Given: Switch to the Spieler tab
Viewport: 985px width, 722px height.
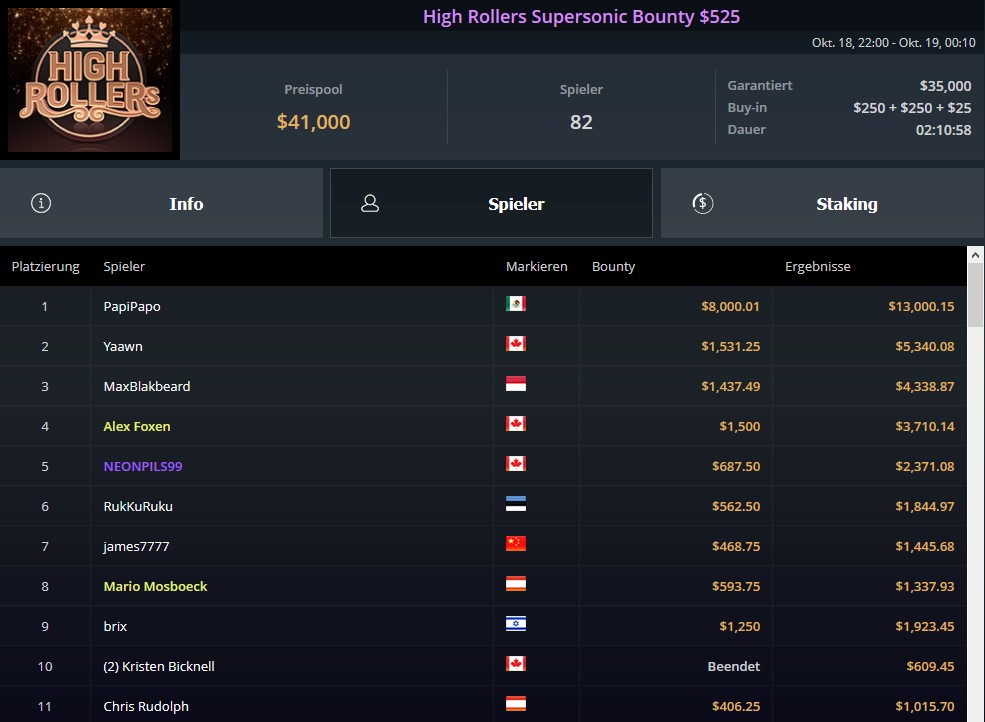Looking at the screenshot, I should coord(491,203).
